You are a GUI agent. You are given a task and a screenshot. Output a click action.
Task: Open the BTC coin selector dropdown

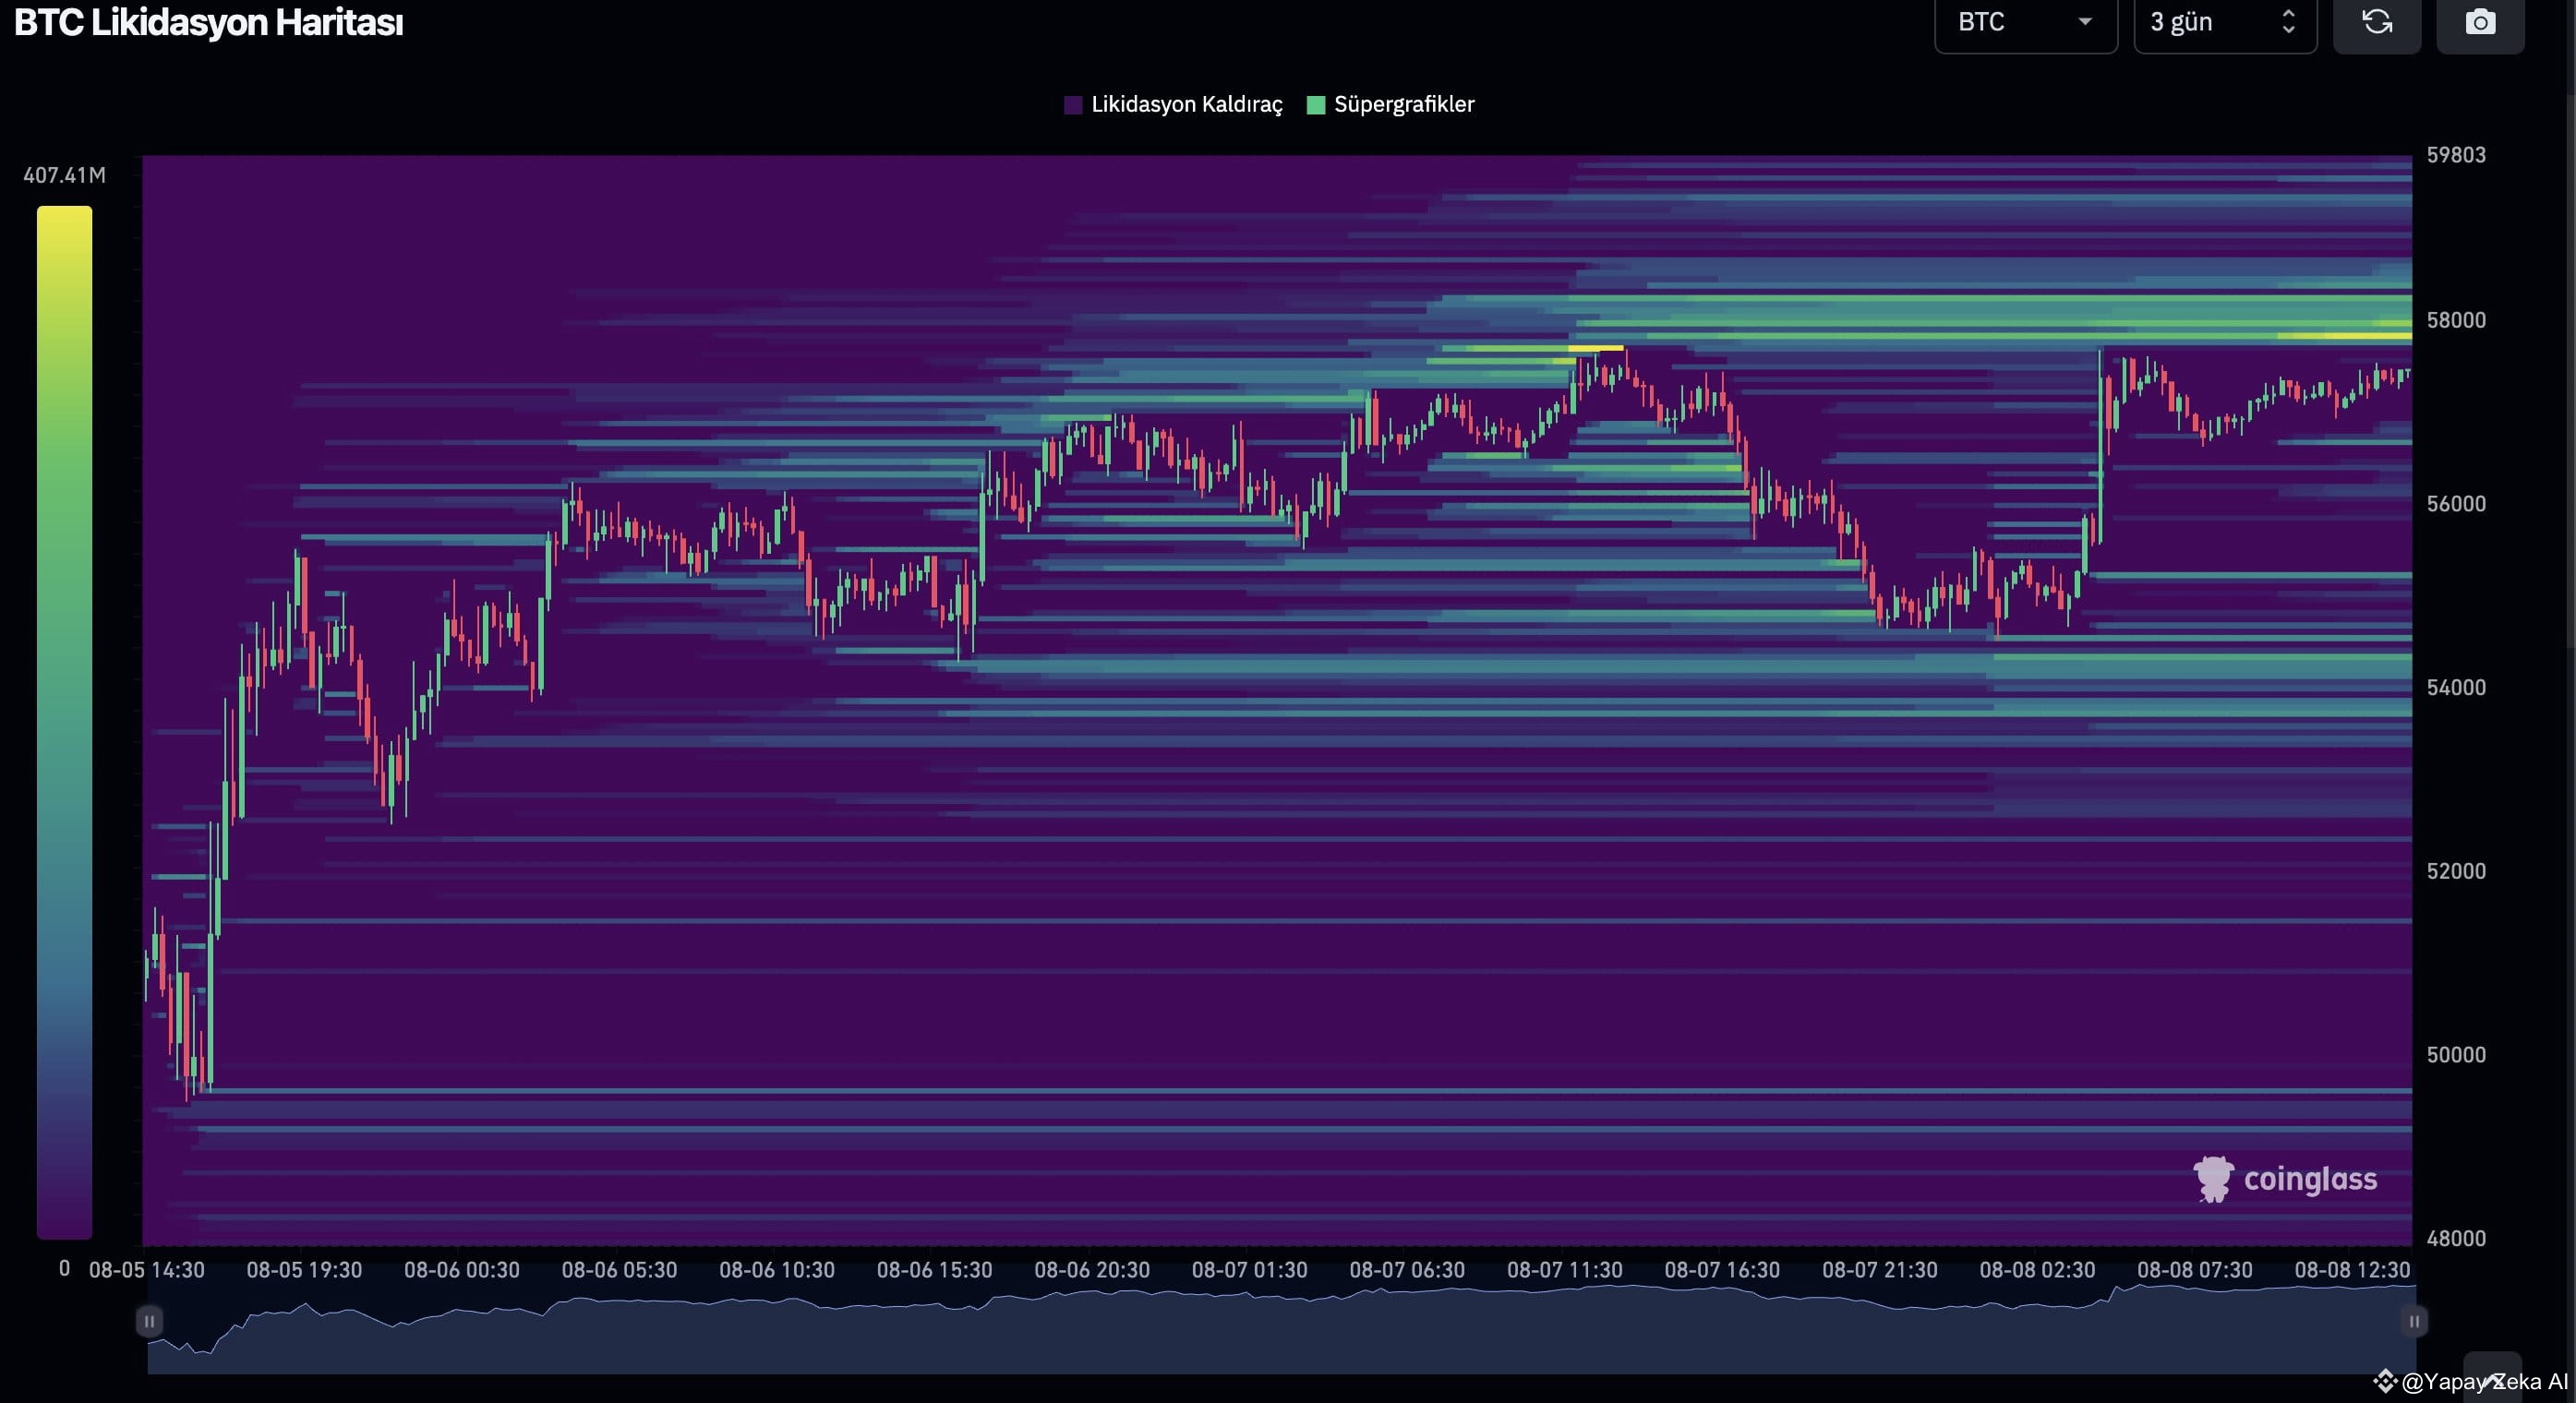2026,22
